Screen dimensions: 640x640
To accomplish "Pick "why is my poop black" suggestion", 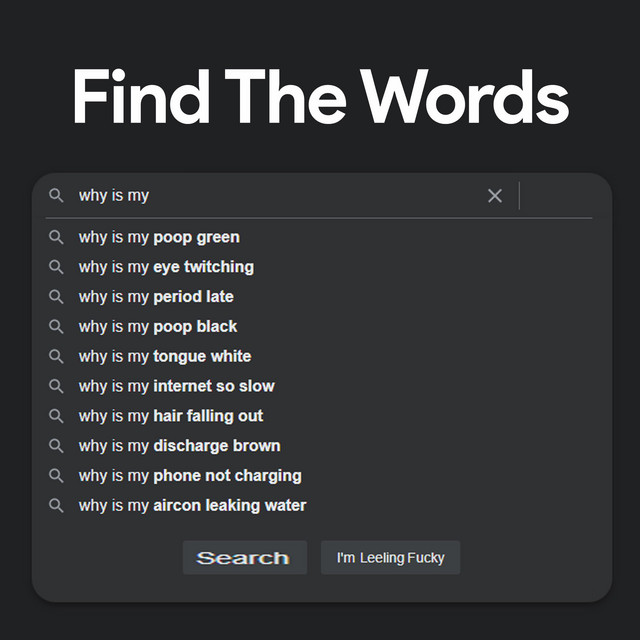I will [158, 326].
